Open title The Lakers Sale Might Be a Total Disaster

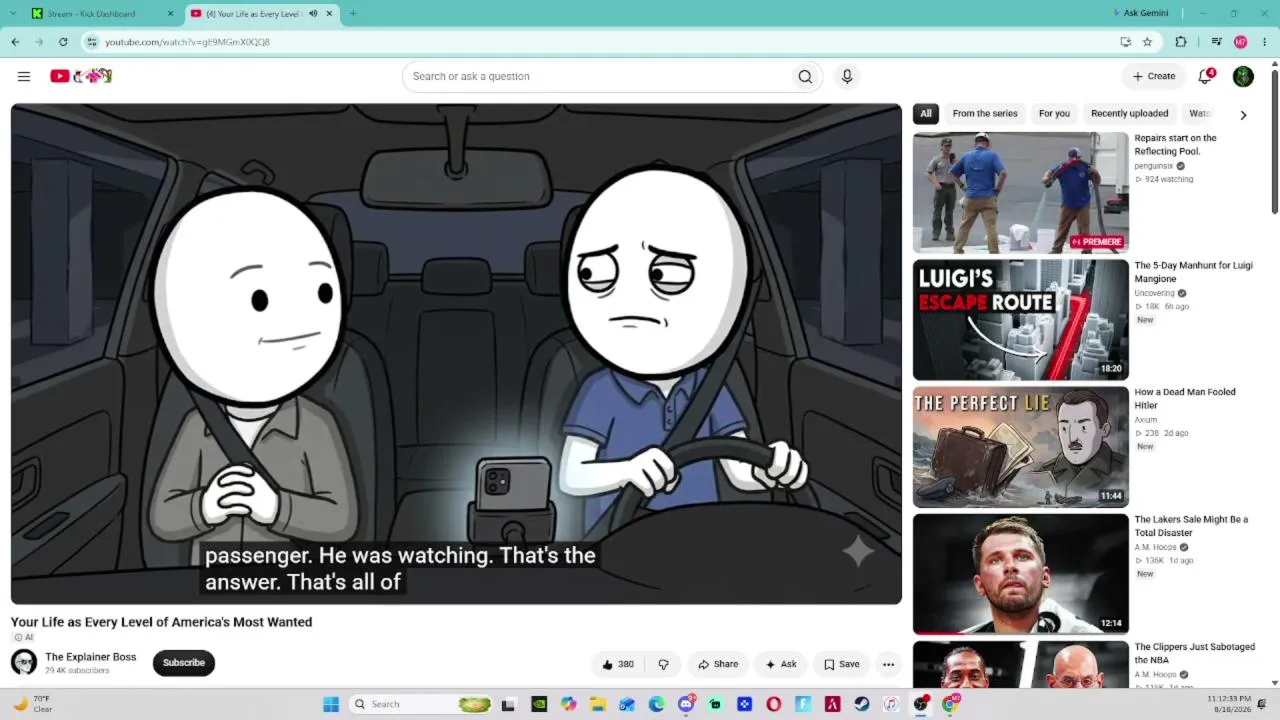[1191, 526]
